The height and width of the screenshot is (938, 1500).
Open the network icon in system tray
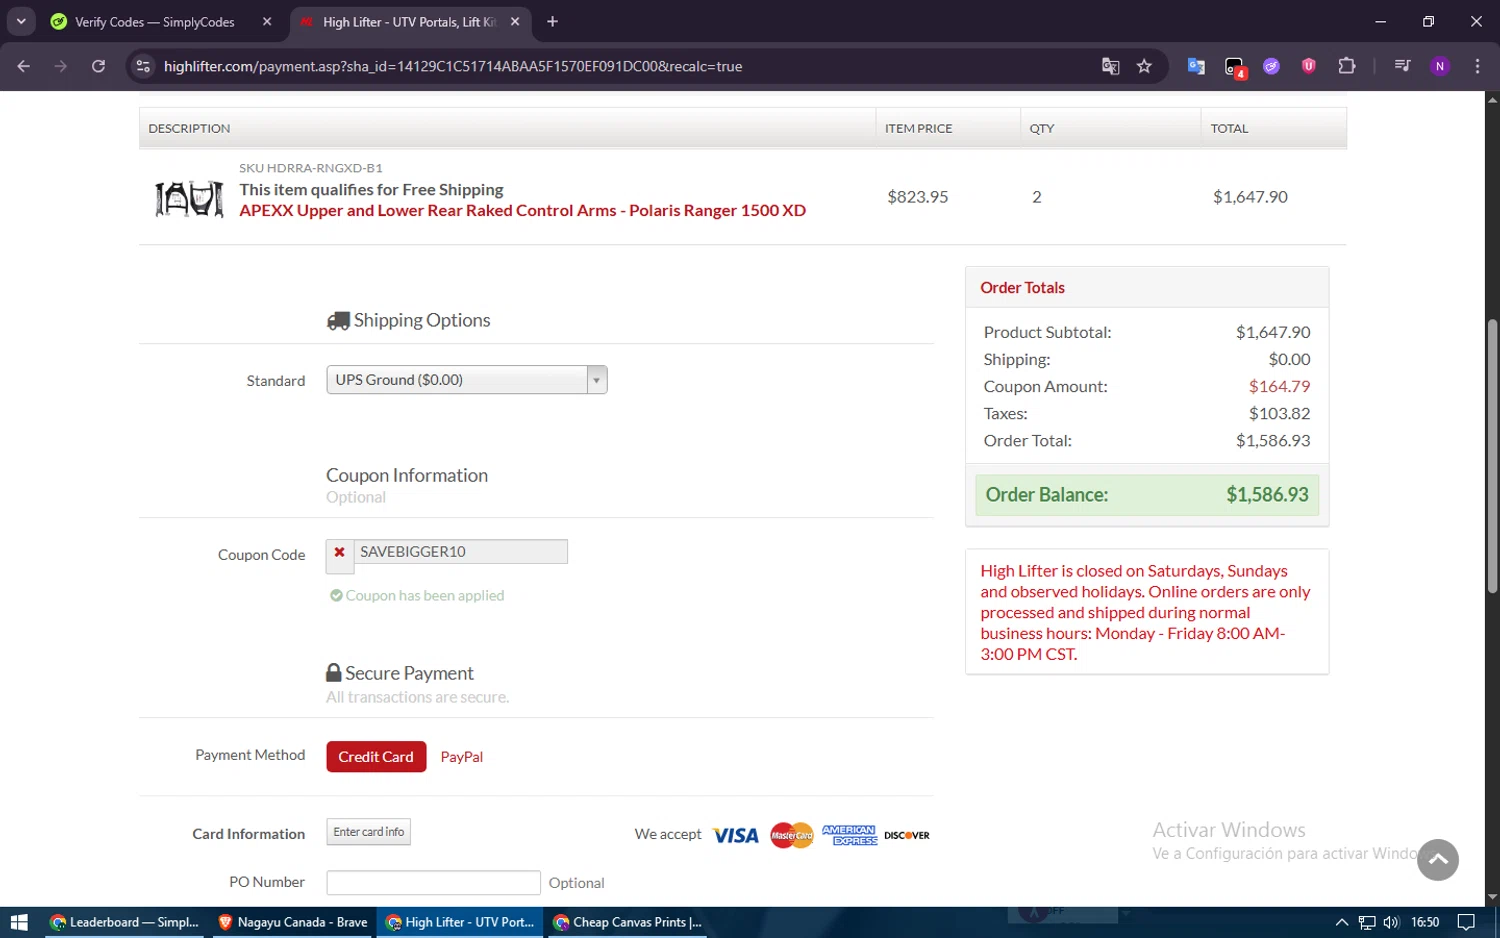click(x=1367, y=922)
